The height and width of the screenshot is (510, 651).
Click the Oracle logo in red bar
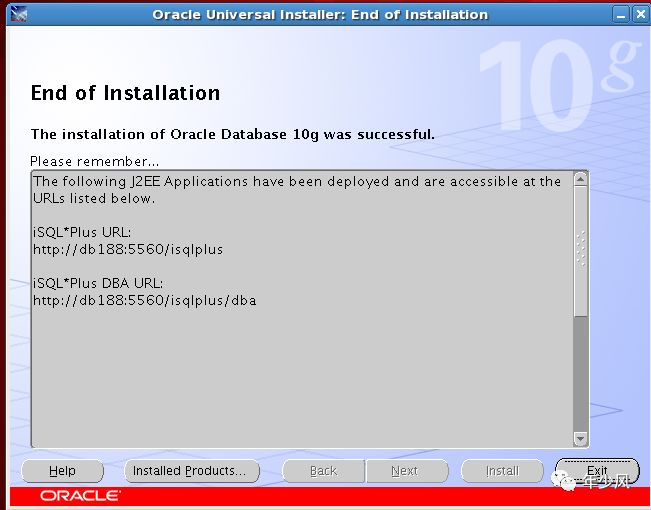coord(80,495)
